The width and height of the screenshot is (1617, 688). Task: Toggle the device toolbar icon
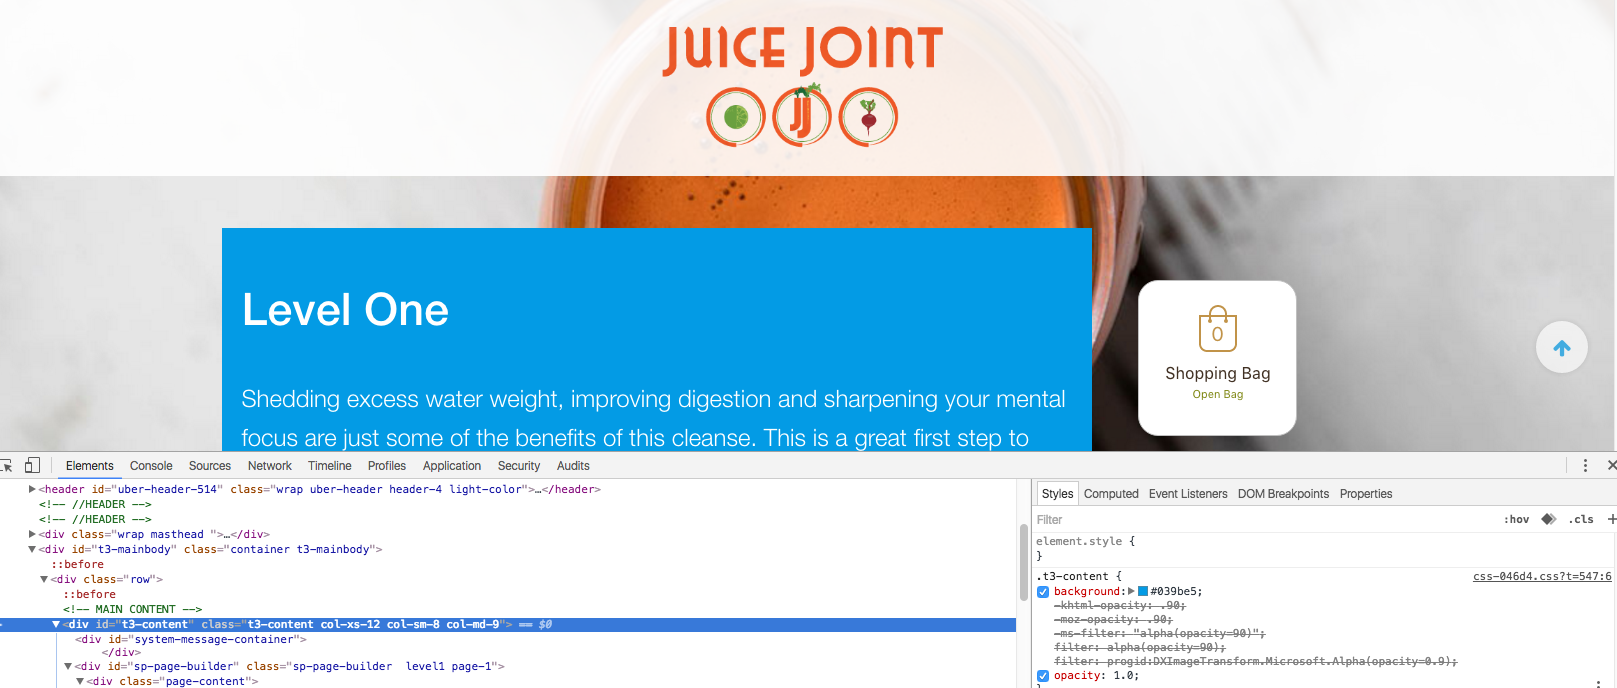click(32, 466)
